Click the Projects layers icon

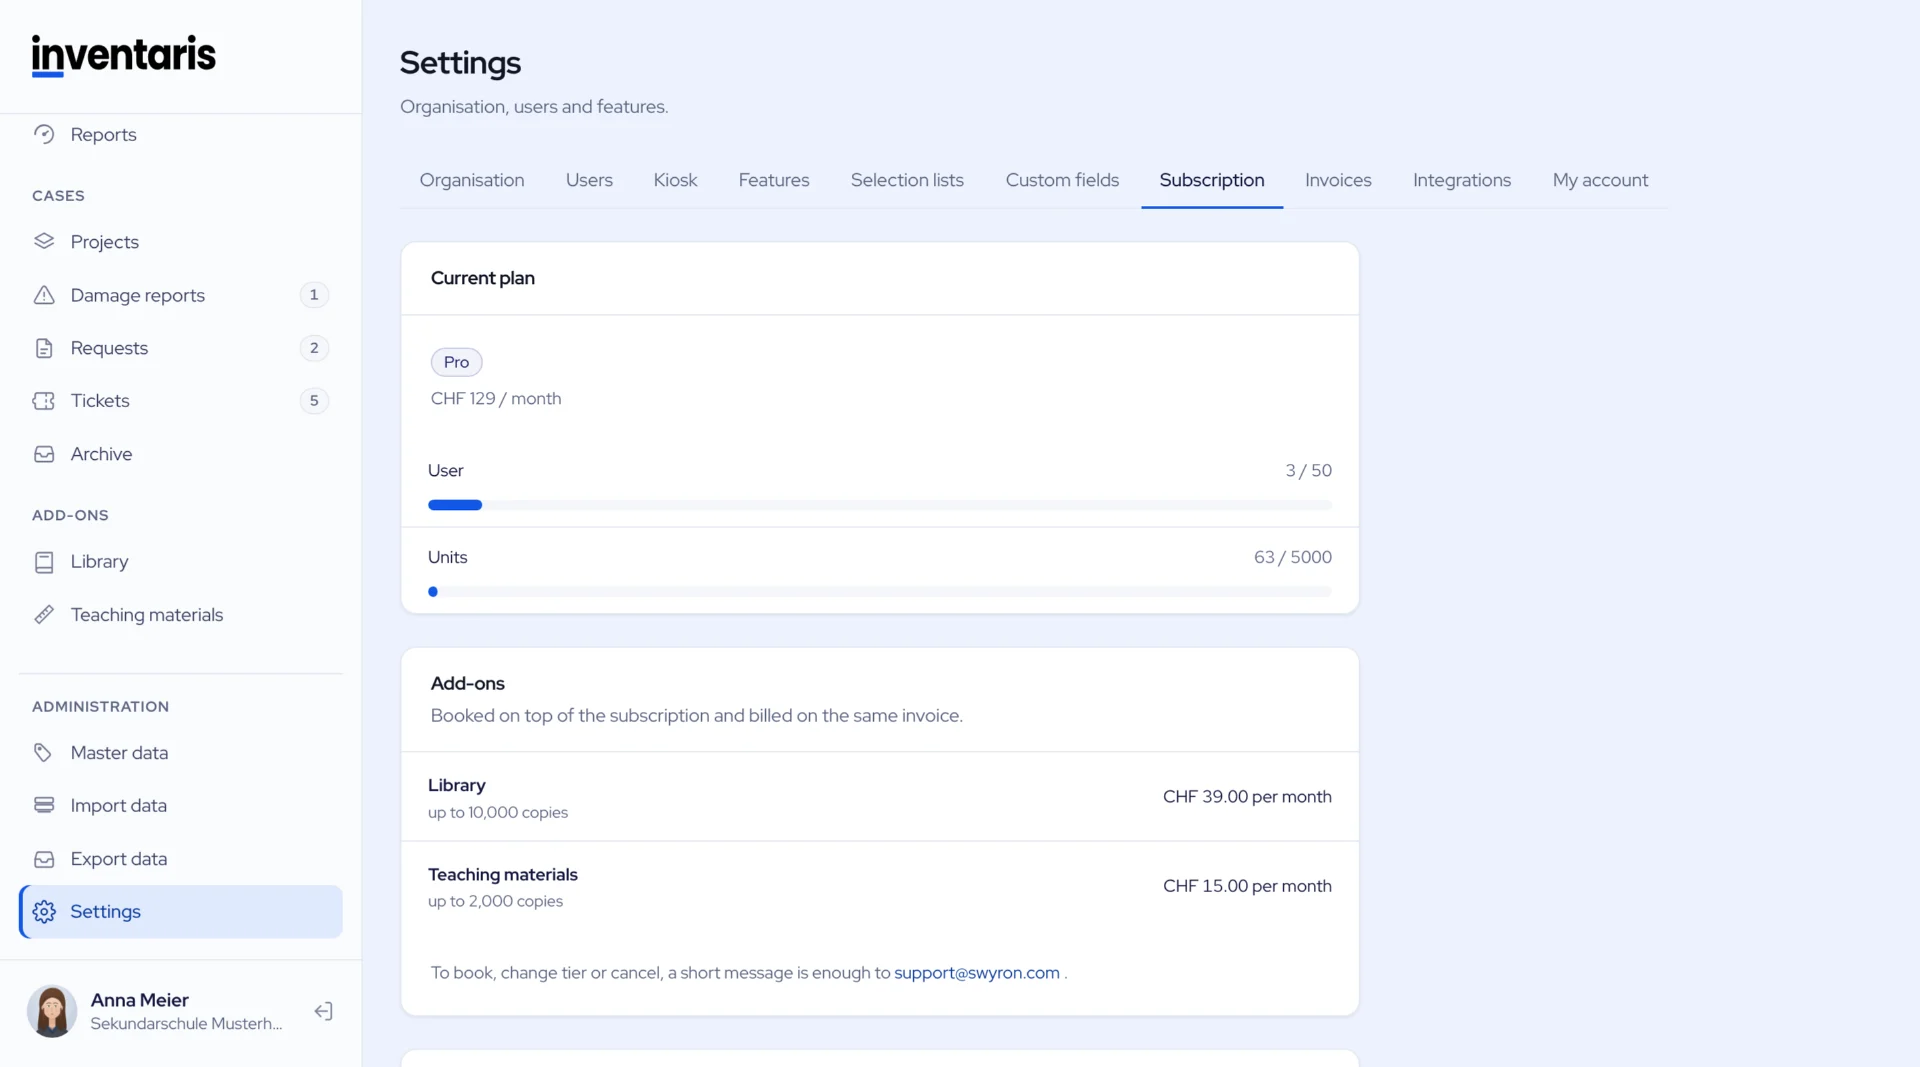pyautogui.click(x=44, y=241)
